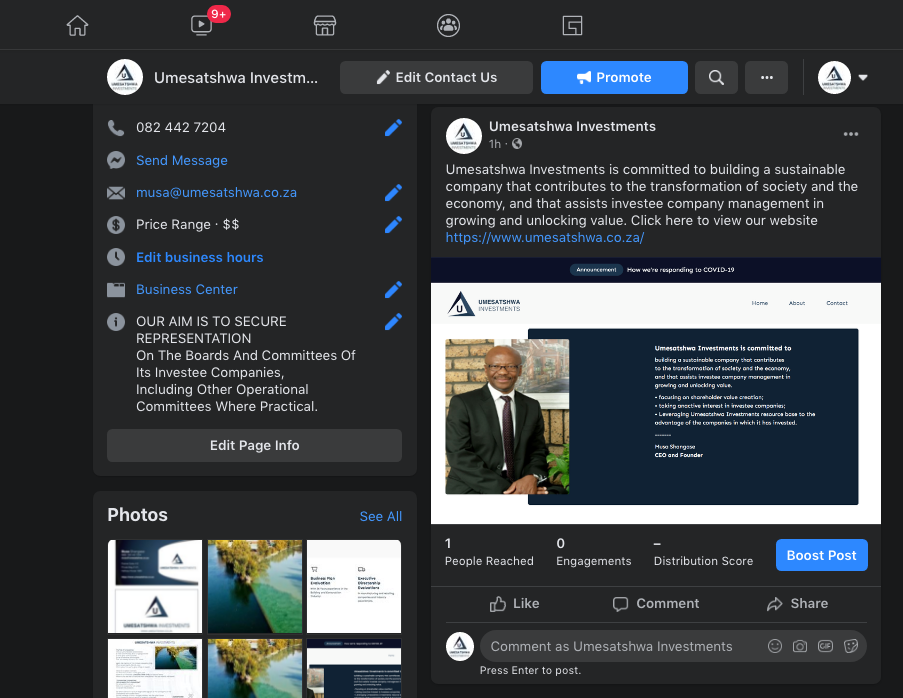Edit the OUR AIM description pencil icon
903x698 pixels.
point(393,322)
